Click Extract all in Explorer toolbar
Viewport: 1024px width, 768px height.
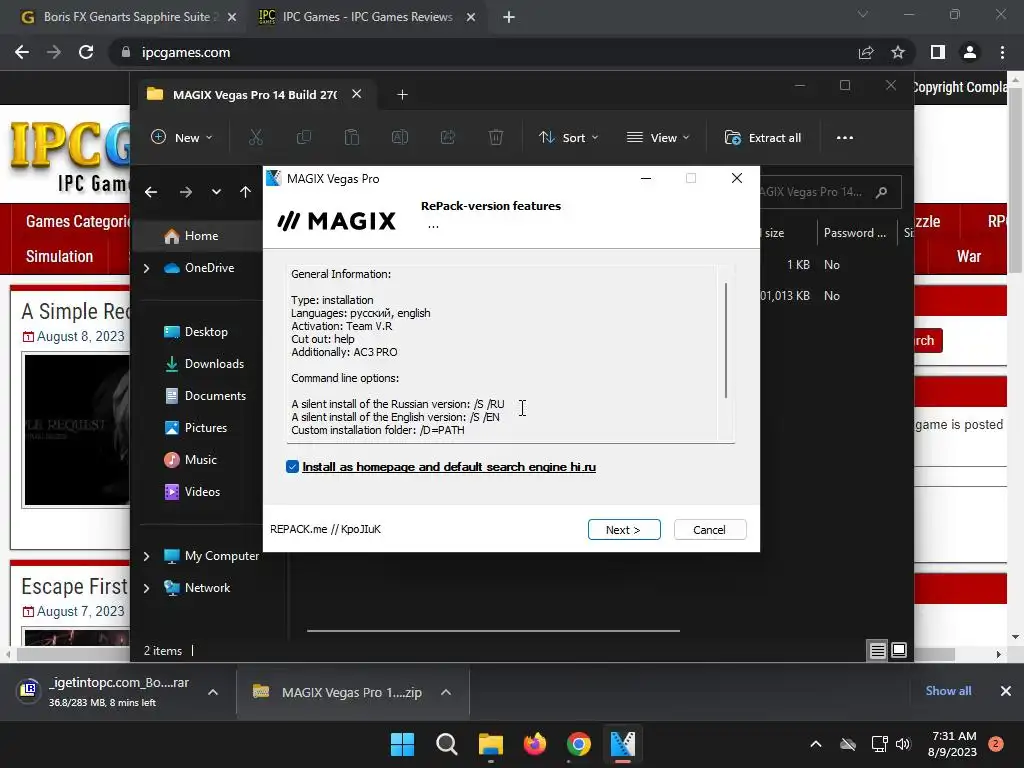763,138
